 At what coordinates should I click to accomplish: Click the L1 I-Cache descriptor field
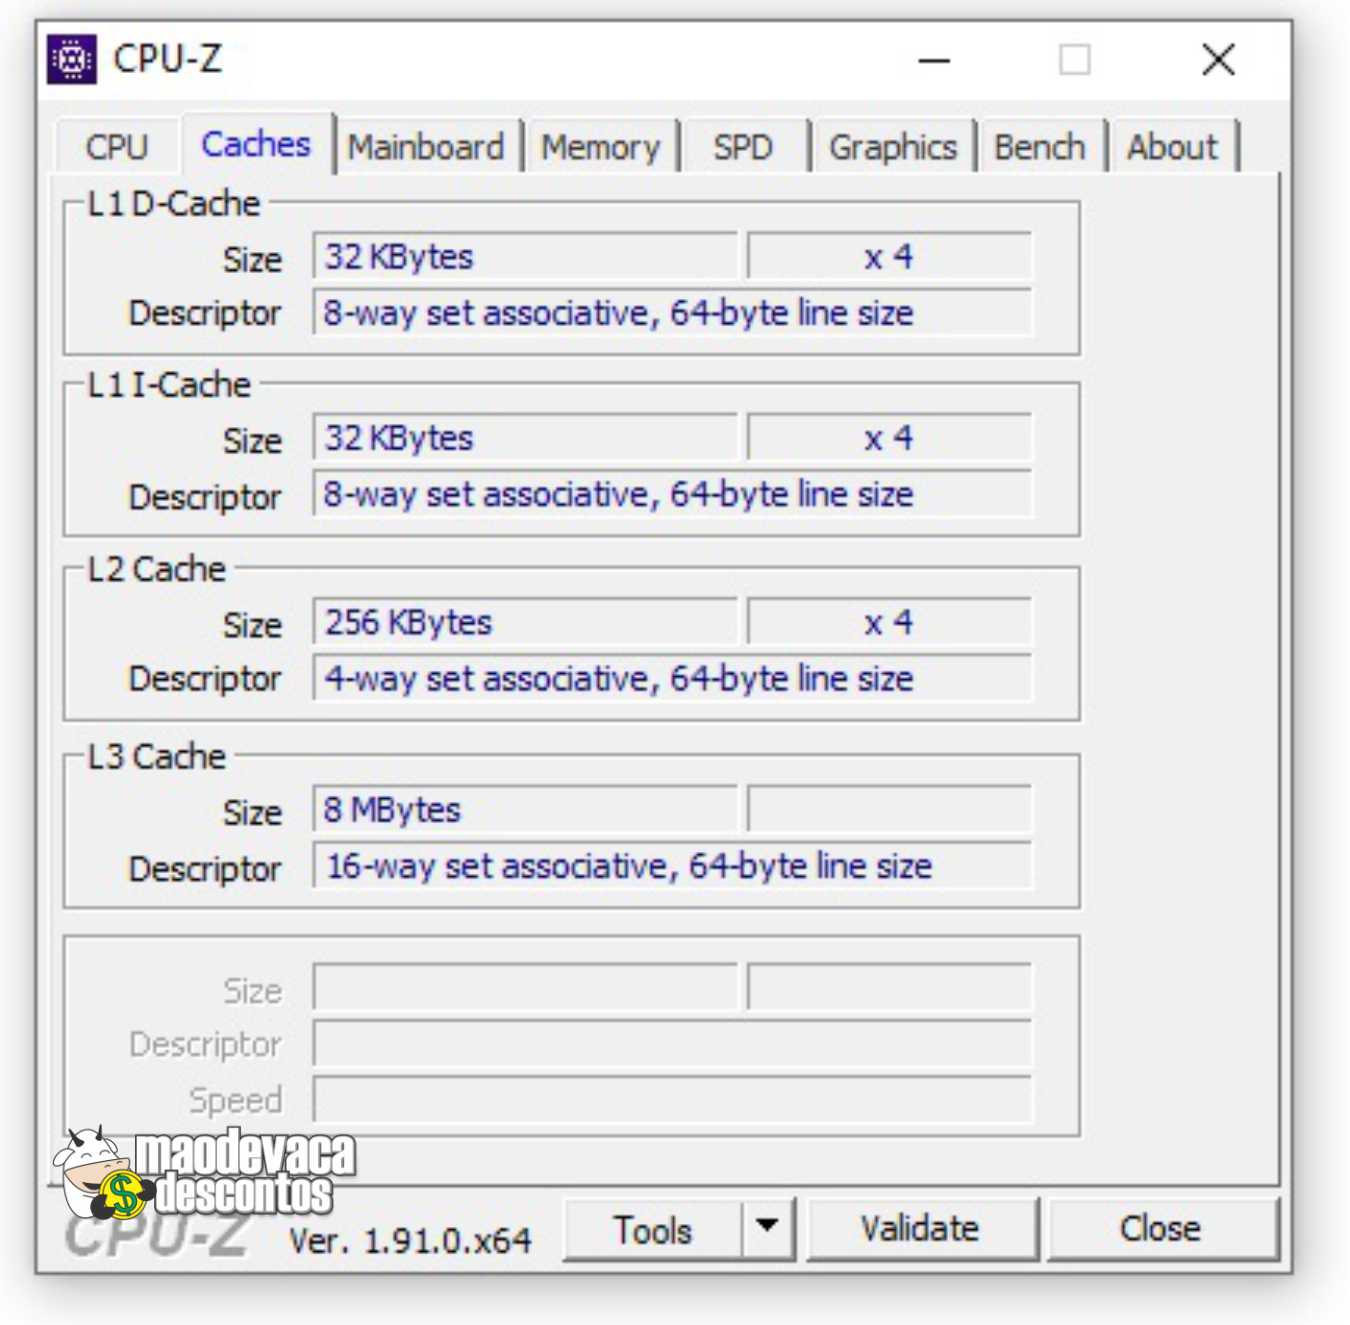(672, 495)
